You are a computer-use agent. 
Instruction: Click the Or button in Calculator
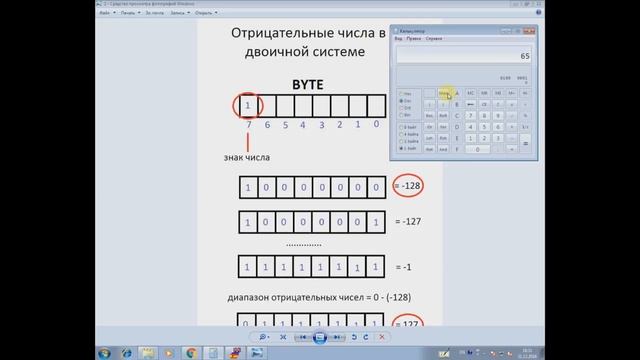coord(429,127)
